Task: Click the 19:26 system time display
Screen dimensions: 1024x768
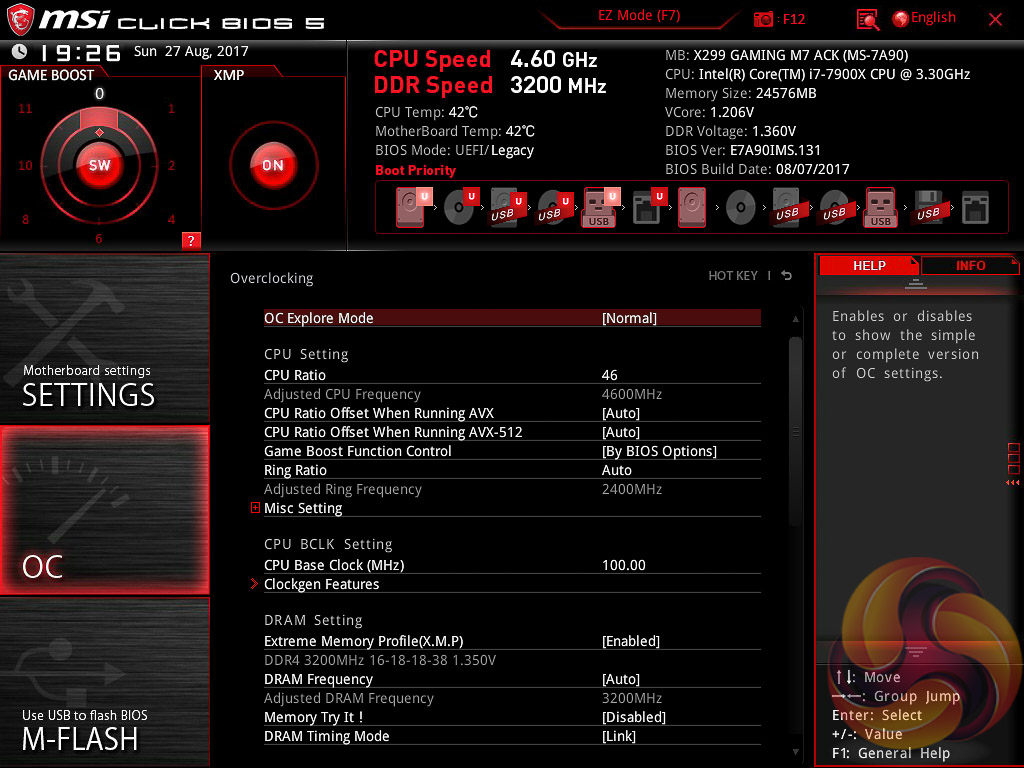Action: click(80, 53)
